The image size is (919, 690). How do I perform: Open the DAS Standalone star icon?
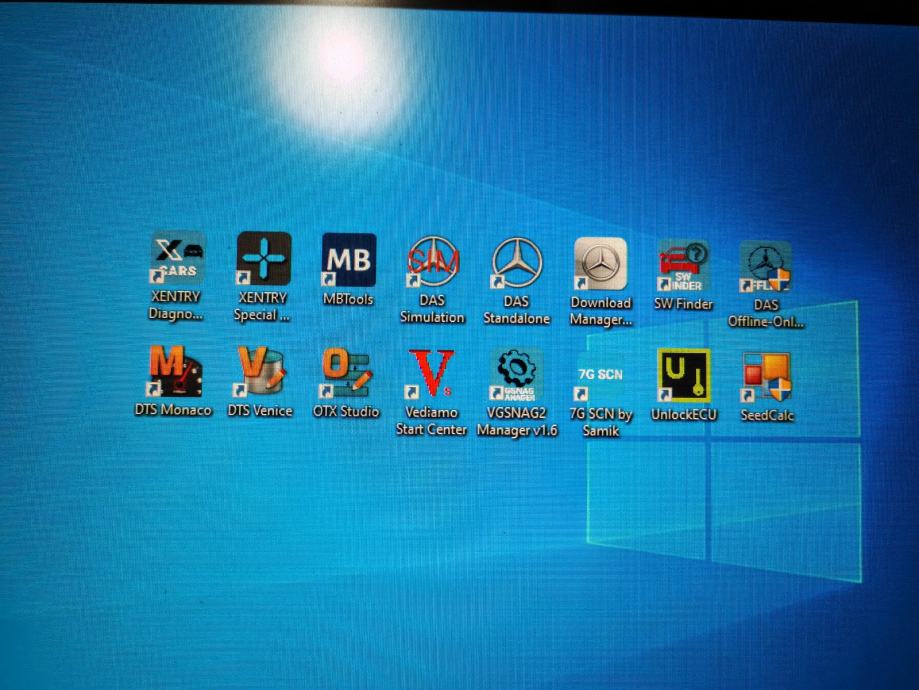[517, 263]
